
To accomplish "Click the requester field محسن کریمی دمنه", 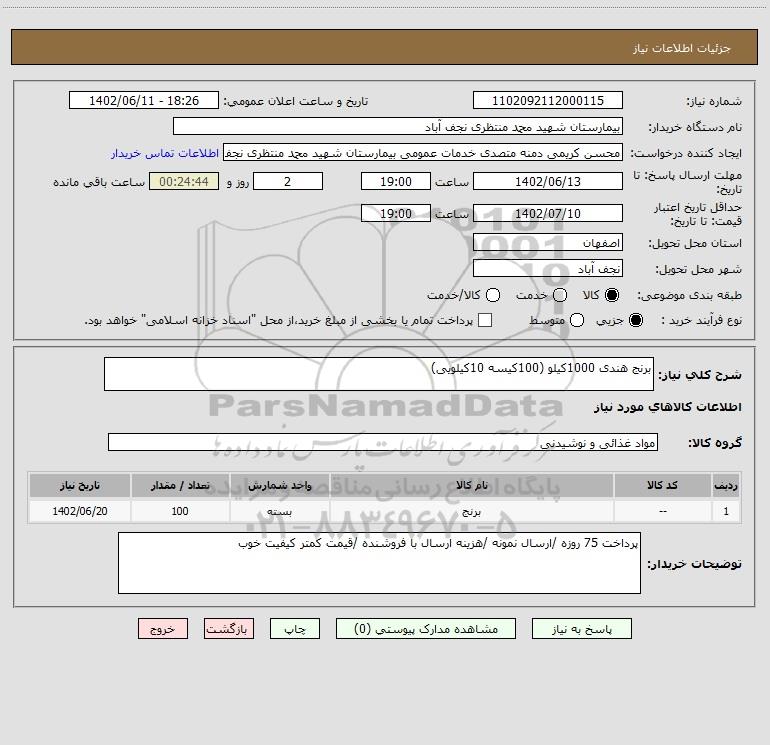I will click(x=423, y=152).
